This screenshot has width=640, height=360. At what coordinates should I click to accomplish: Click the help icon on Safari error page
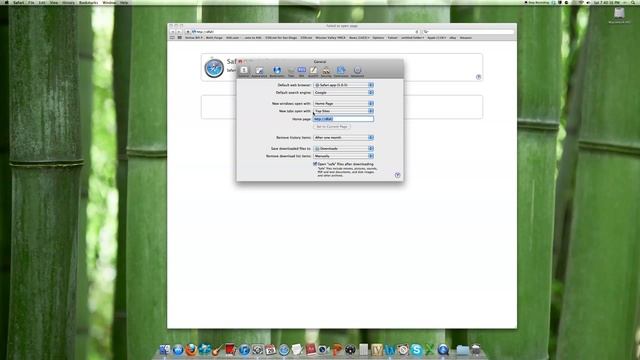pos(478,77)
